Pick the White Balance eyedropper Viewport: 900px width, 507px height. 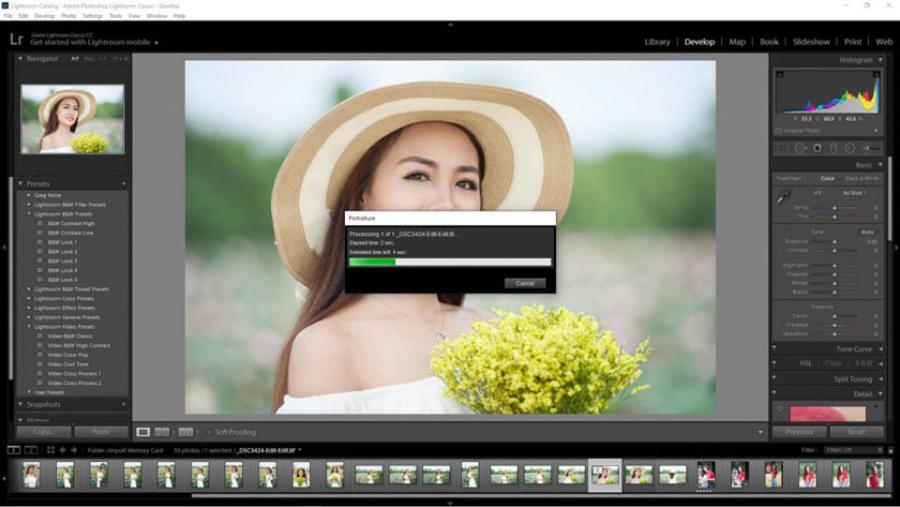[784, 196]
